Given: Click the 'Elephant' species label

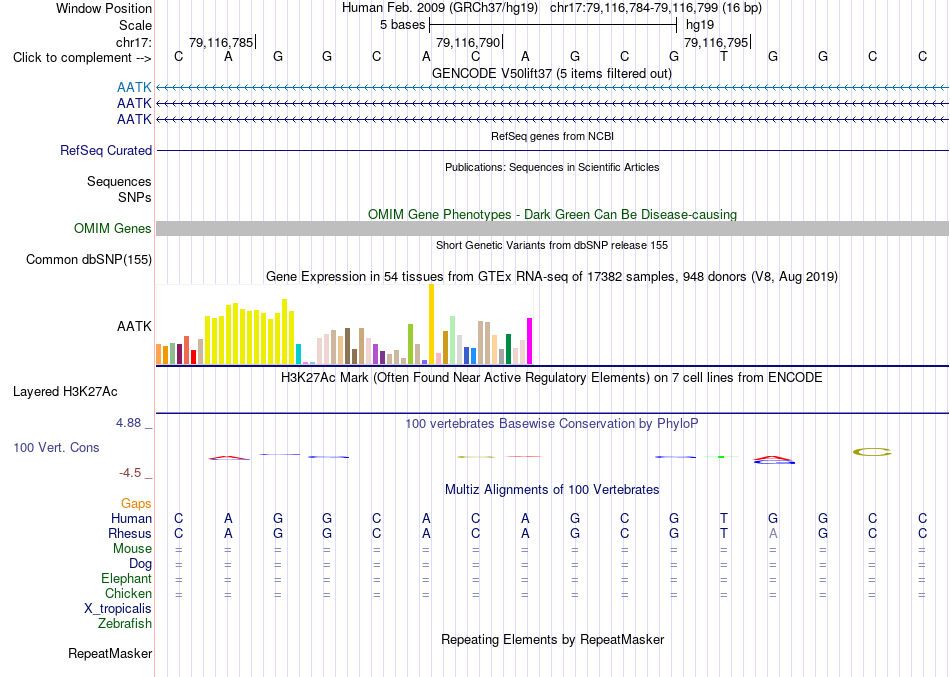Looking at the screenshot, I should pyautogui.click(x=126, y=579).
